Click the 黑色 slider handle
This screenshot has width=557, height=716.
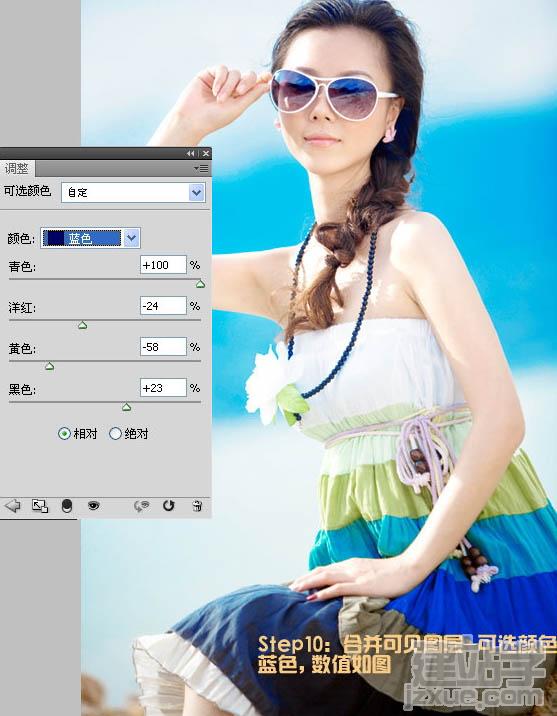click(x=126, y=407)
